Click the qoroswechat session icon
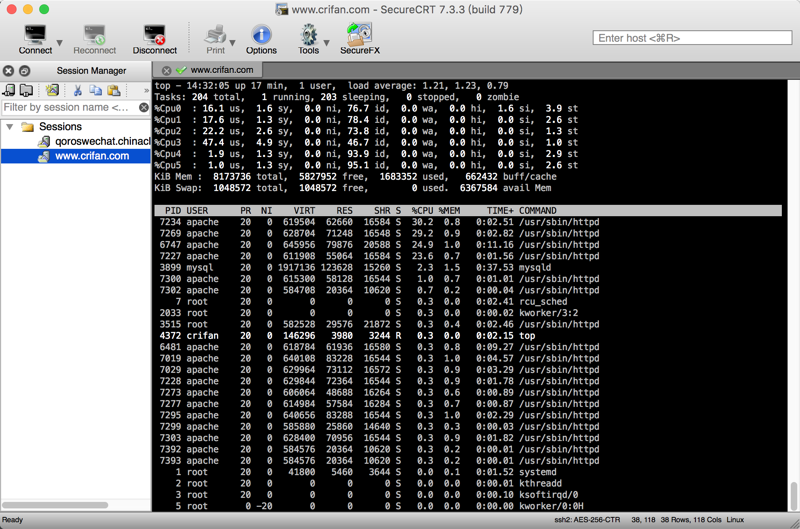Screen dimensions: 800x529 tap(44, 141)
